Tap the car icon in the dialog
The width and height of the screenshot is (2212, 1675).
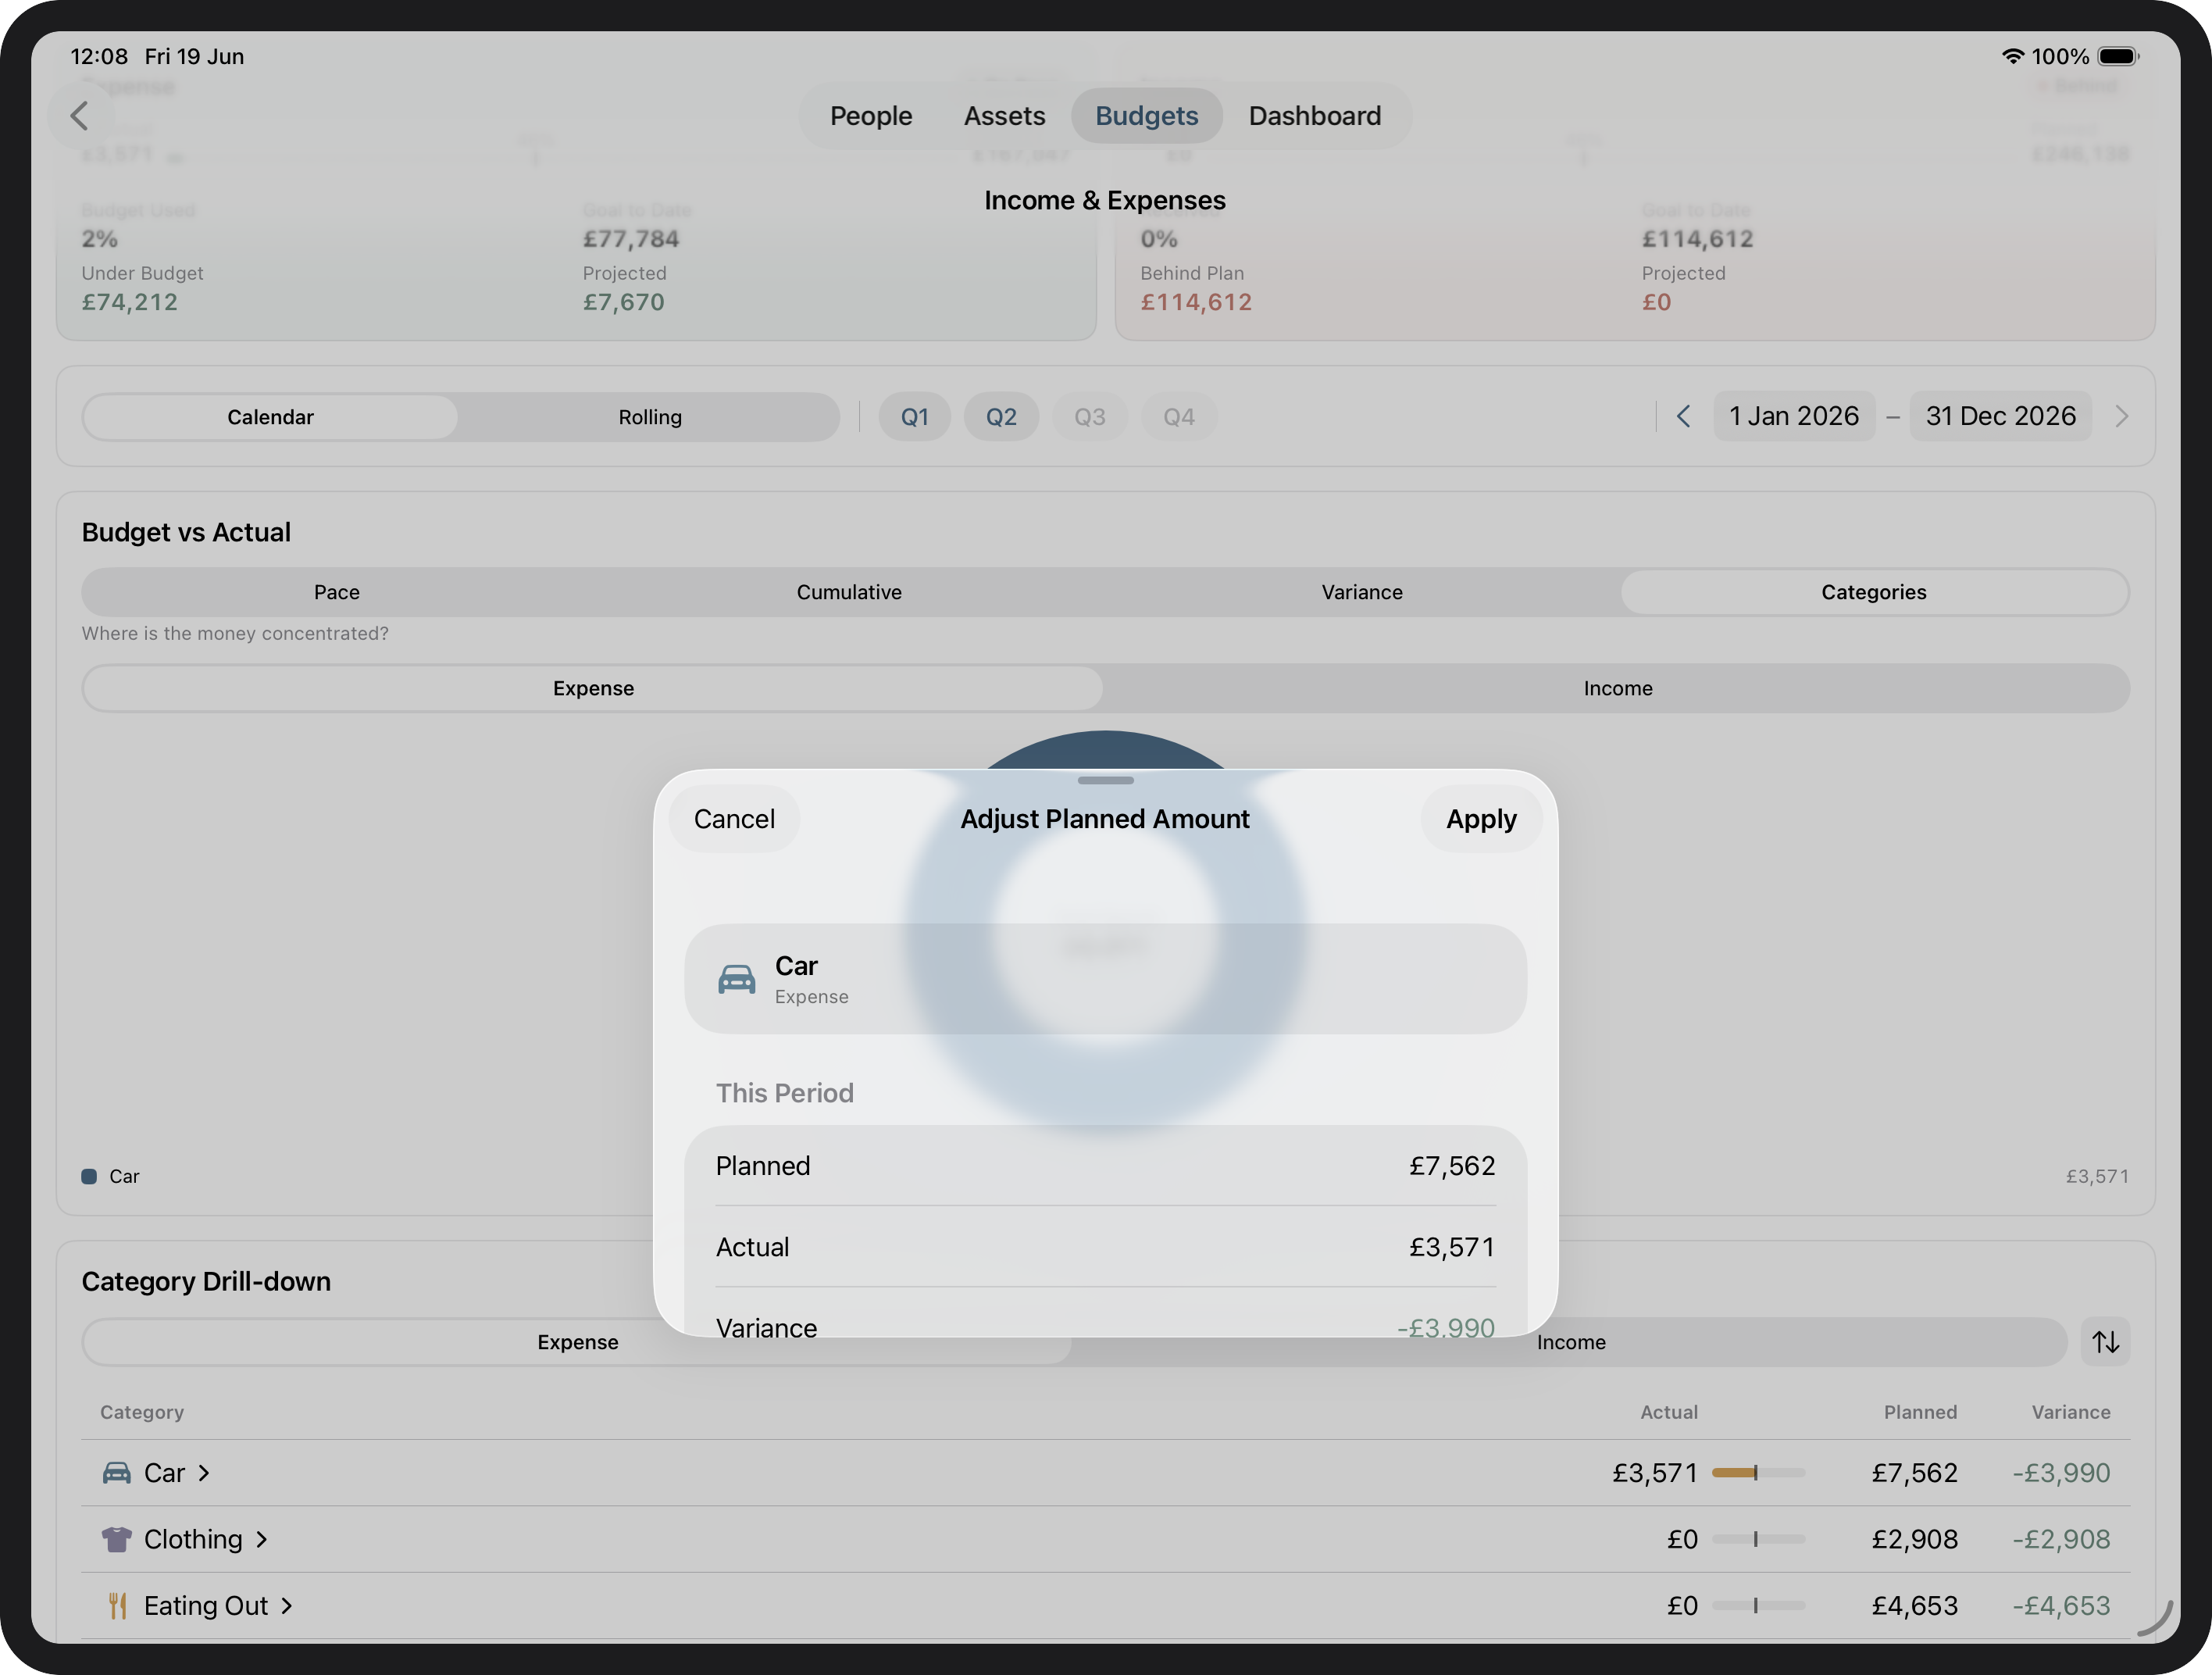pos(737,979)
